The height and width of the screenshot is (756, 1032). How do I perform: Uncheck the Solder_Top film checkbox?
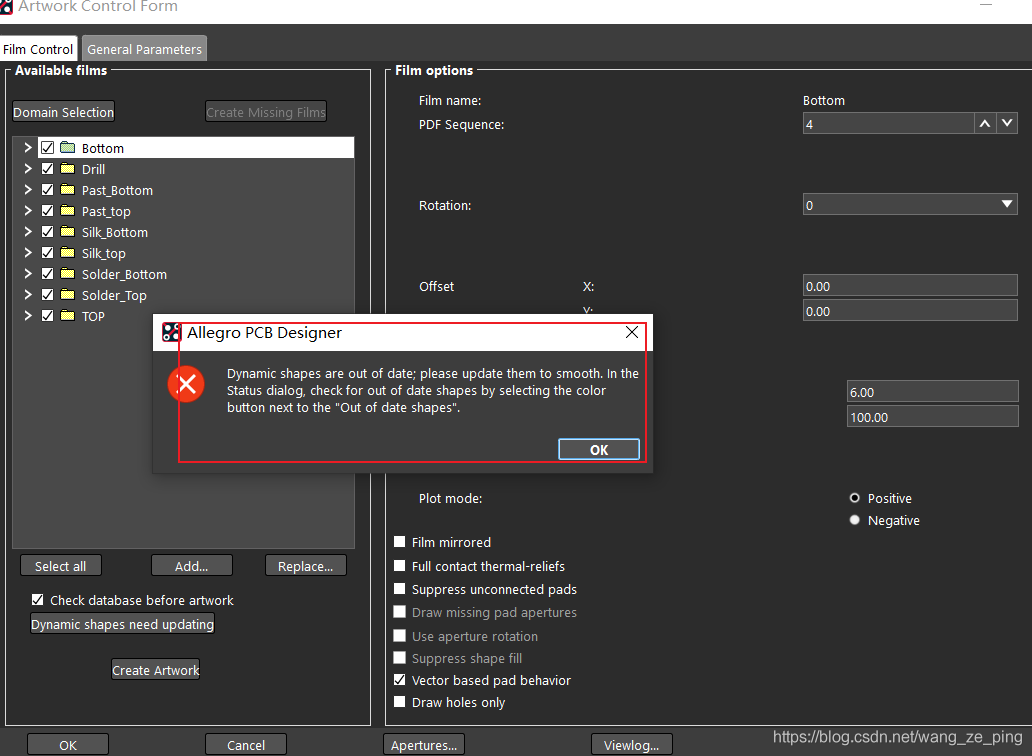click(x=47, y=295)
